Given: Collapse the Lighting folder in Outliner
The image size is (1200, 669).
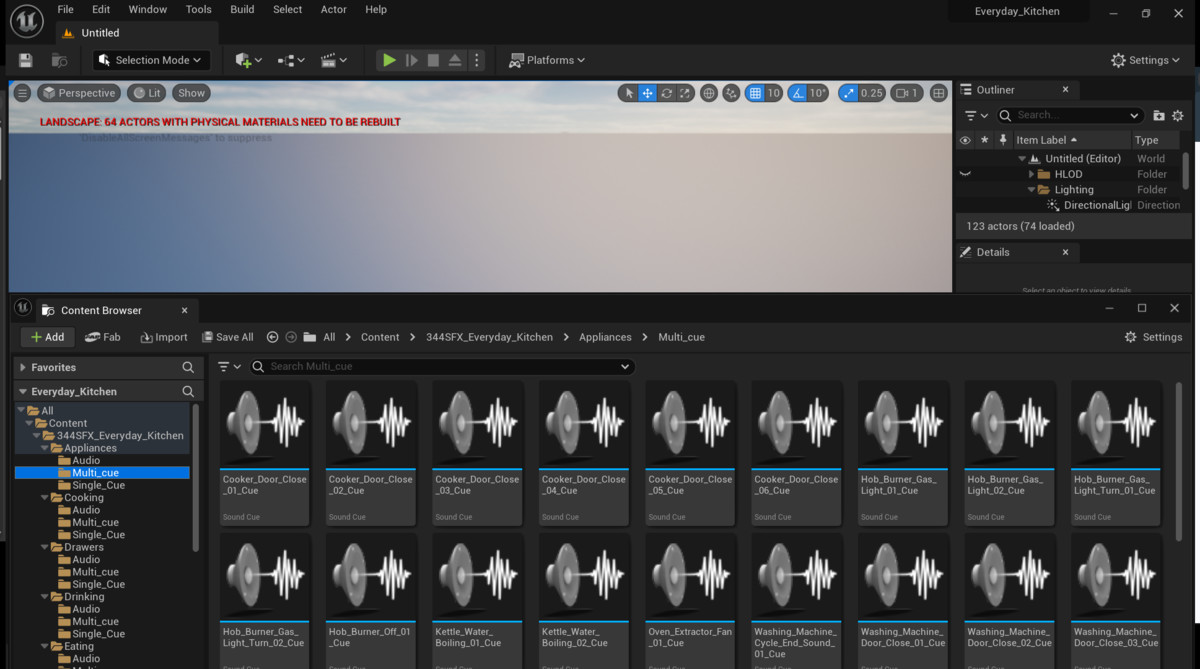Looking at the screenshot, I should [x=1032, y=190].
